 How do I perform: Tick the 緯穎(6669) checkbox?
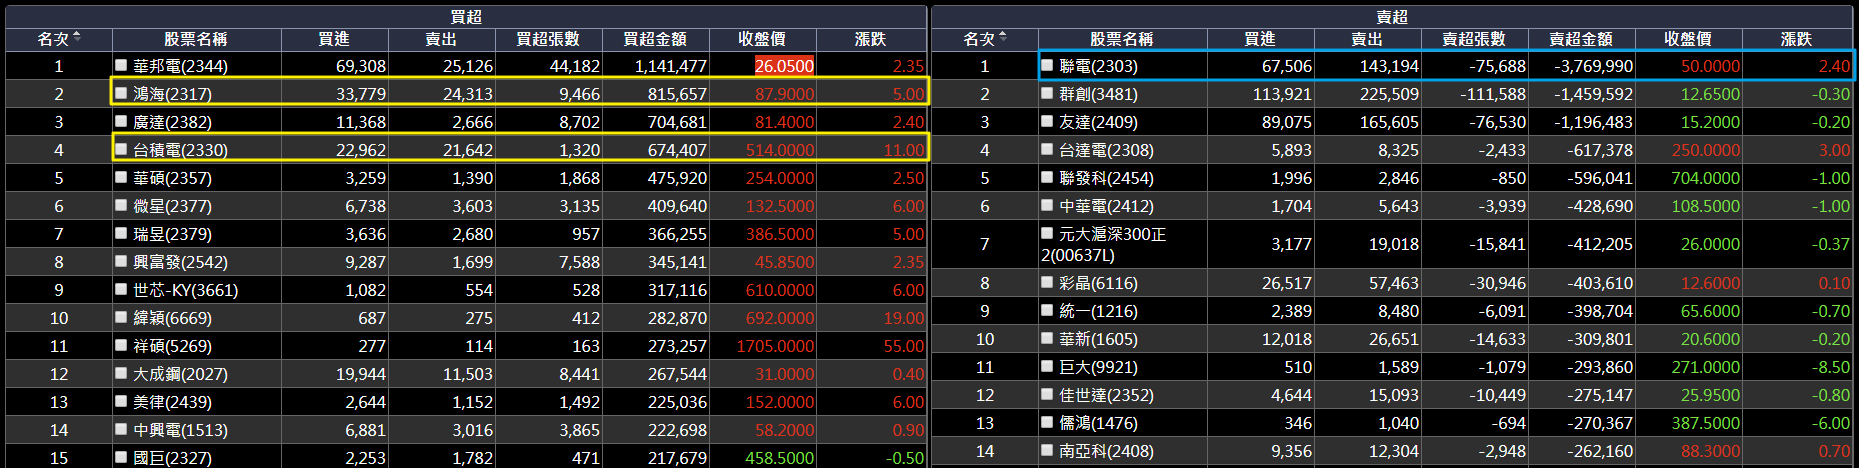(121, 316)
